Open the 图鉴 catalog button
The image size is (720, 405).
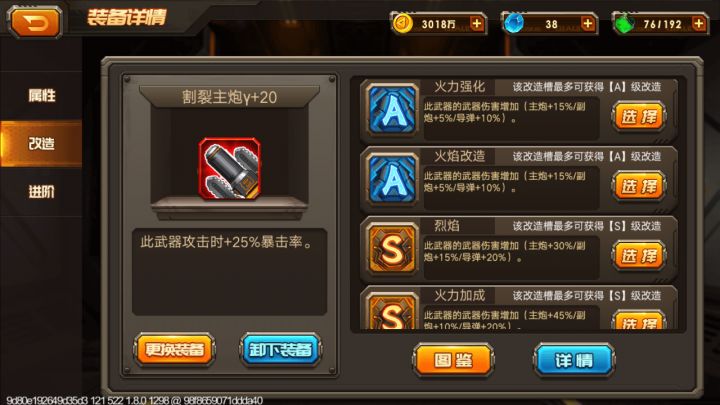[453, 360]
